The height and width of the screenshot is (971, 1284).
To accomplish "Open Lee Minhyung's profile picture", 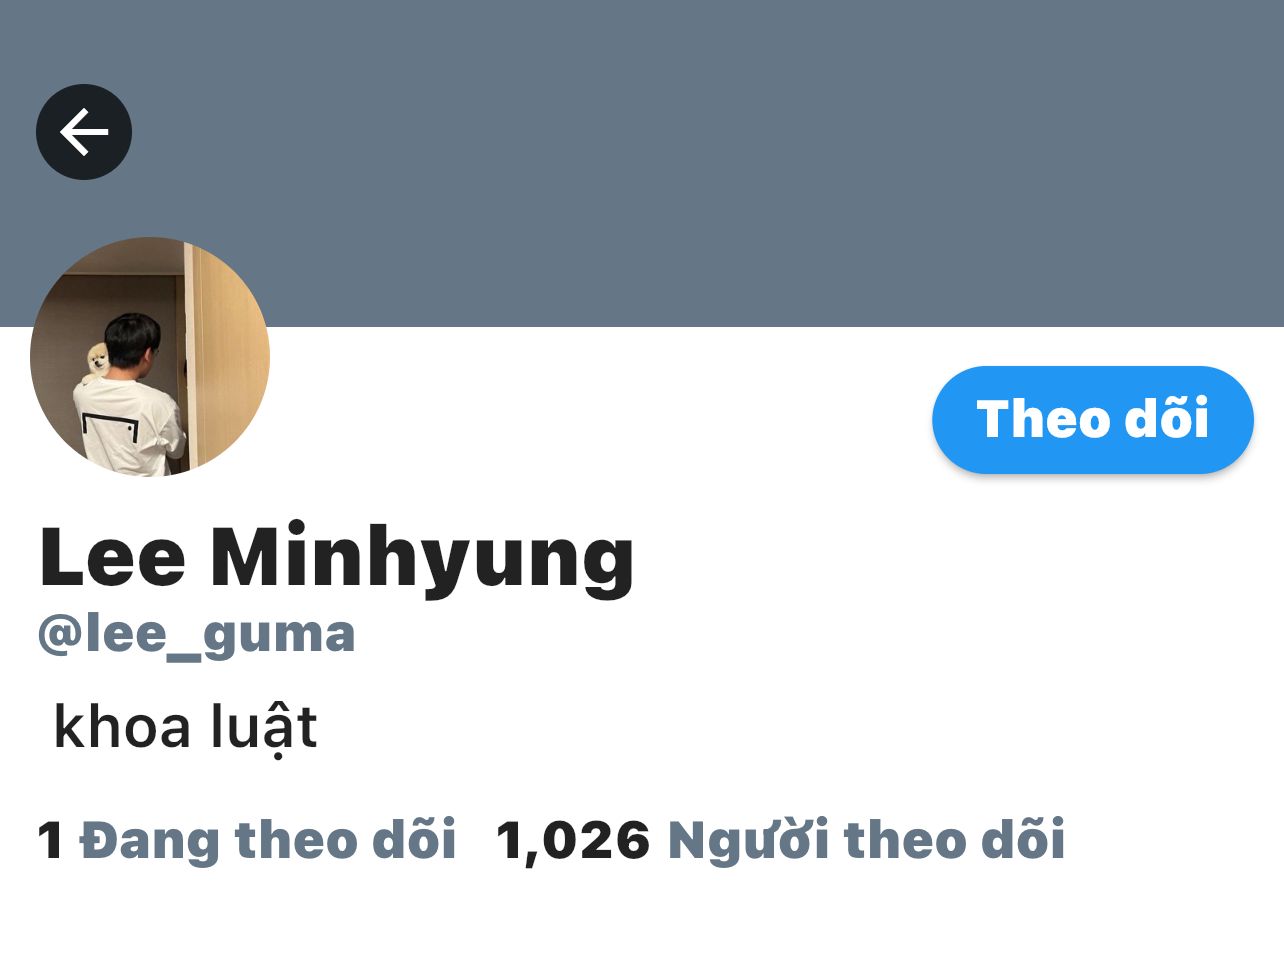I will [x=150, y=357].
